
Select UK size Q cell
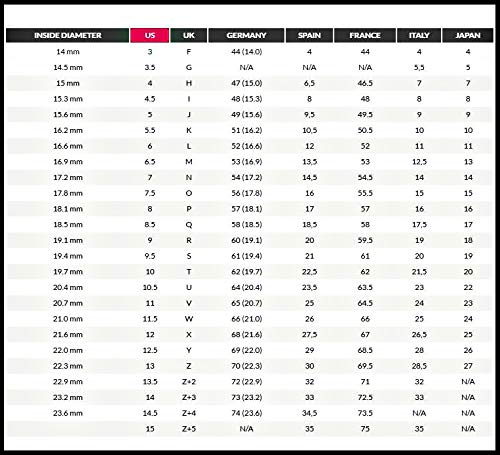click(x=189, y=225)
